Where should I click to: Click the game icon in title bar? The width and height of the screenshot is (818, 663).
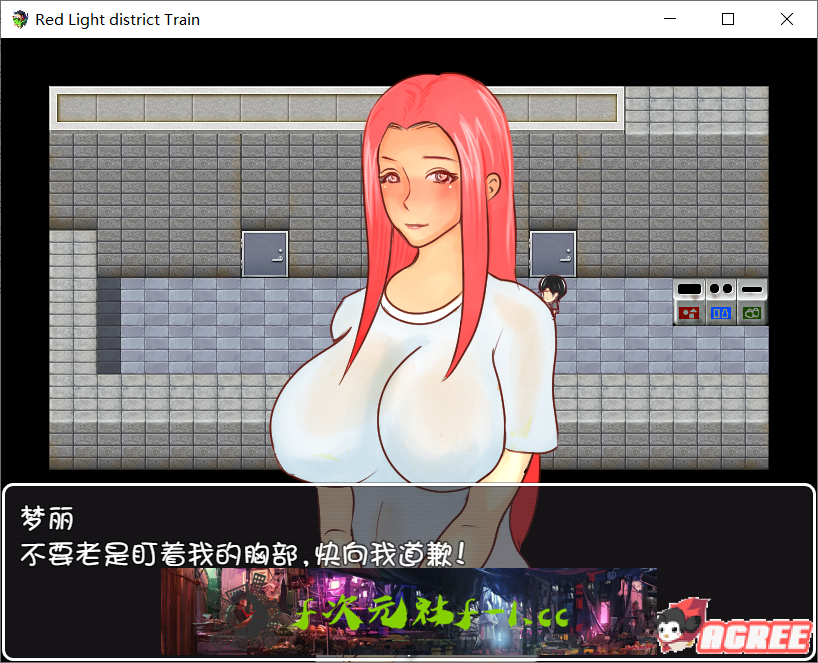pos(19,19)
